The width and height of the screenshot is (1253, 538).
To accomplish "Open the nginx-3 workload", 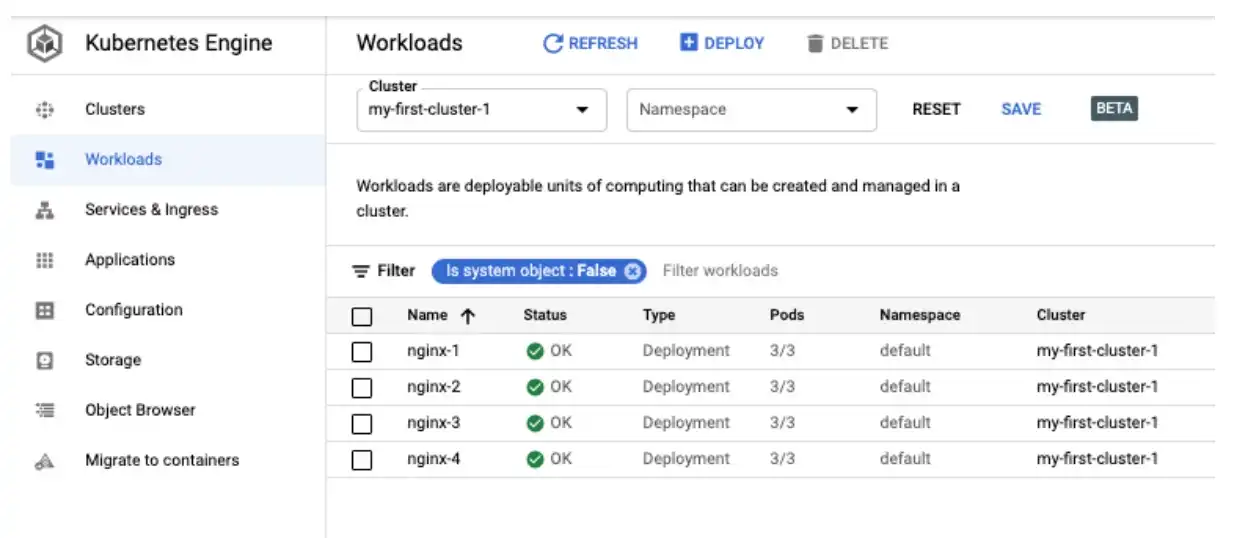I will [x=434, y=423].
